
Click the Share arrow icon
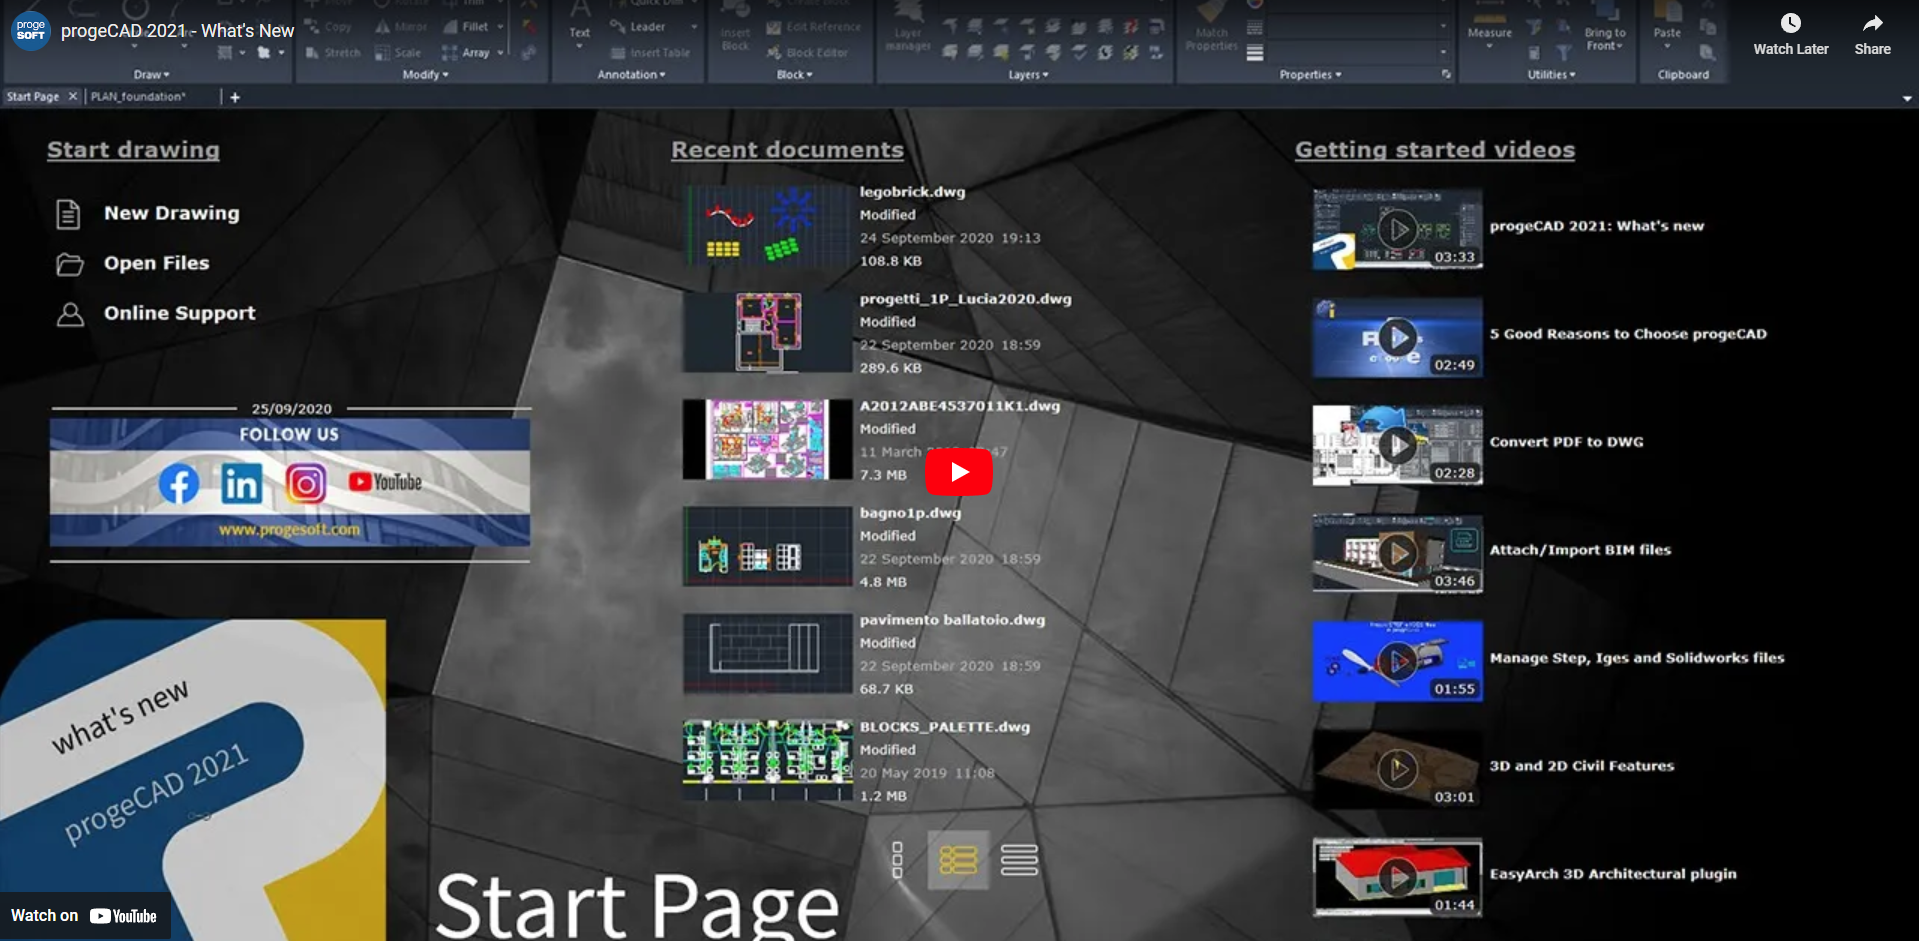[x=1872, y=24]
